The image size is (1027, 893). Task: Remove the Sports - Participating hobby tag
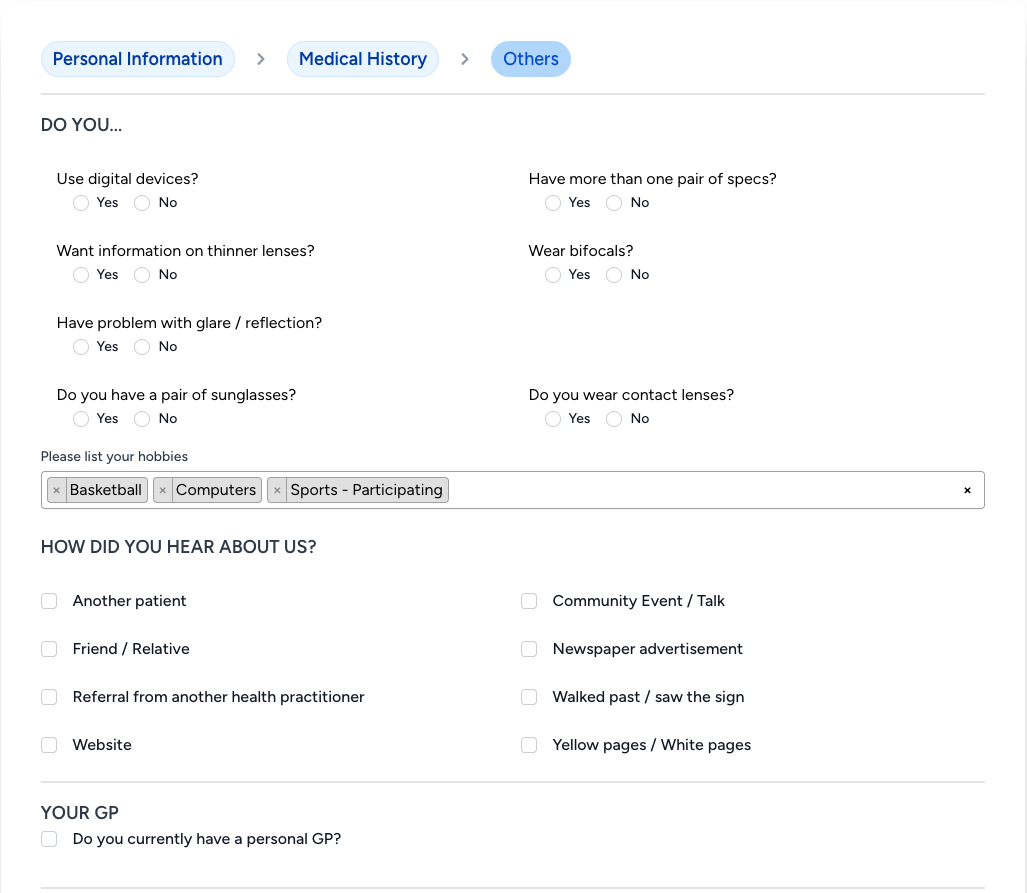click(x=276, y=489)
